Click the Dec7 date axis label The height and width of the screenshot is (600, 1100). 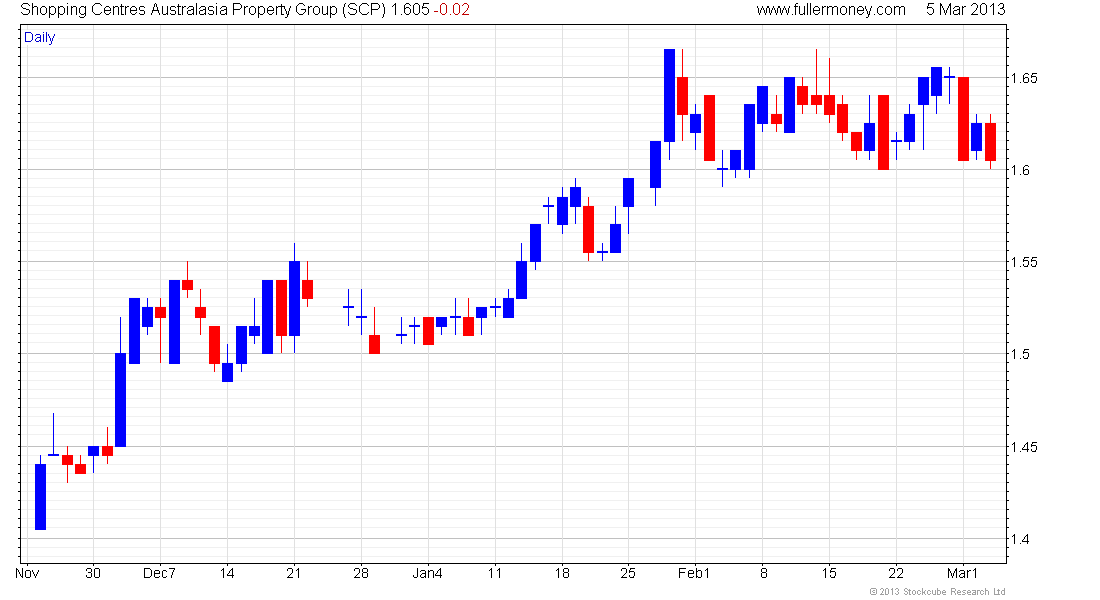159,573
